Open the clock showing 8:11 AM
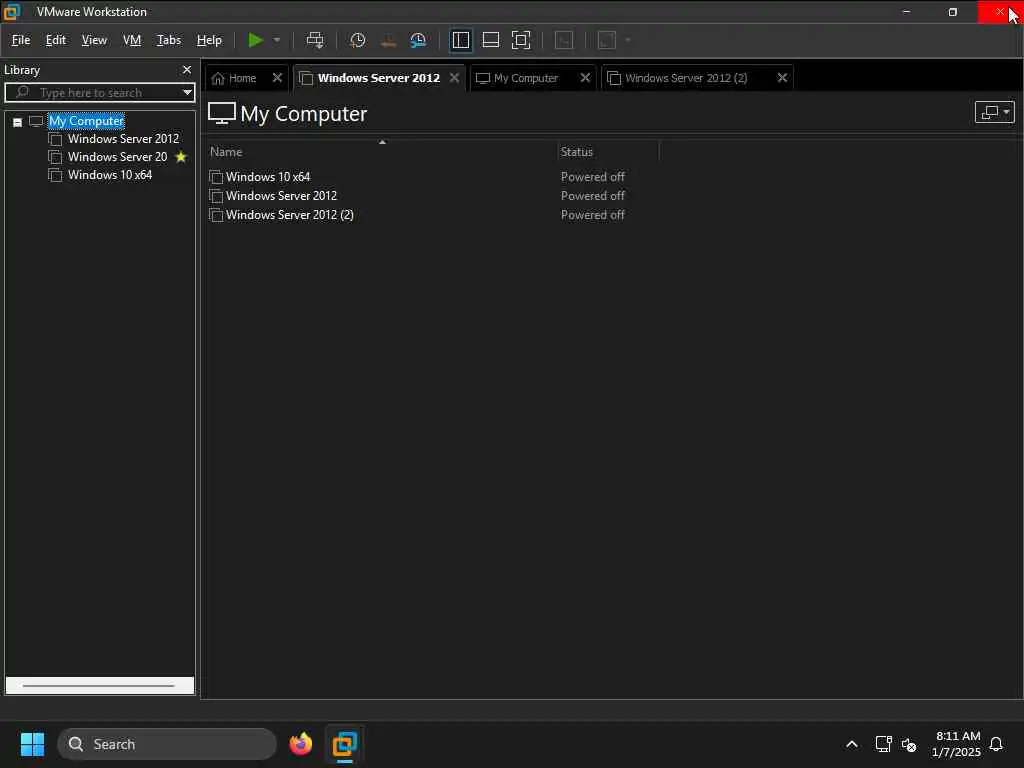 click(x=956, y=744)
